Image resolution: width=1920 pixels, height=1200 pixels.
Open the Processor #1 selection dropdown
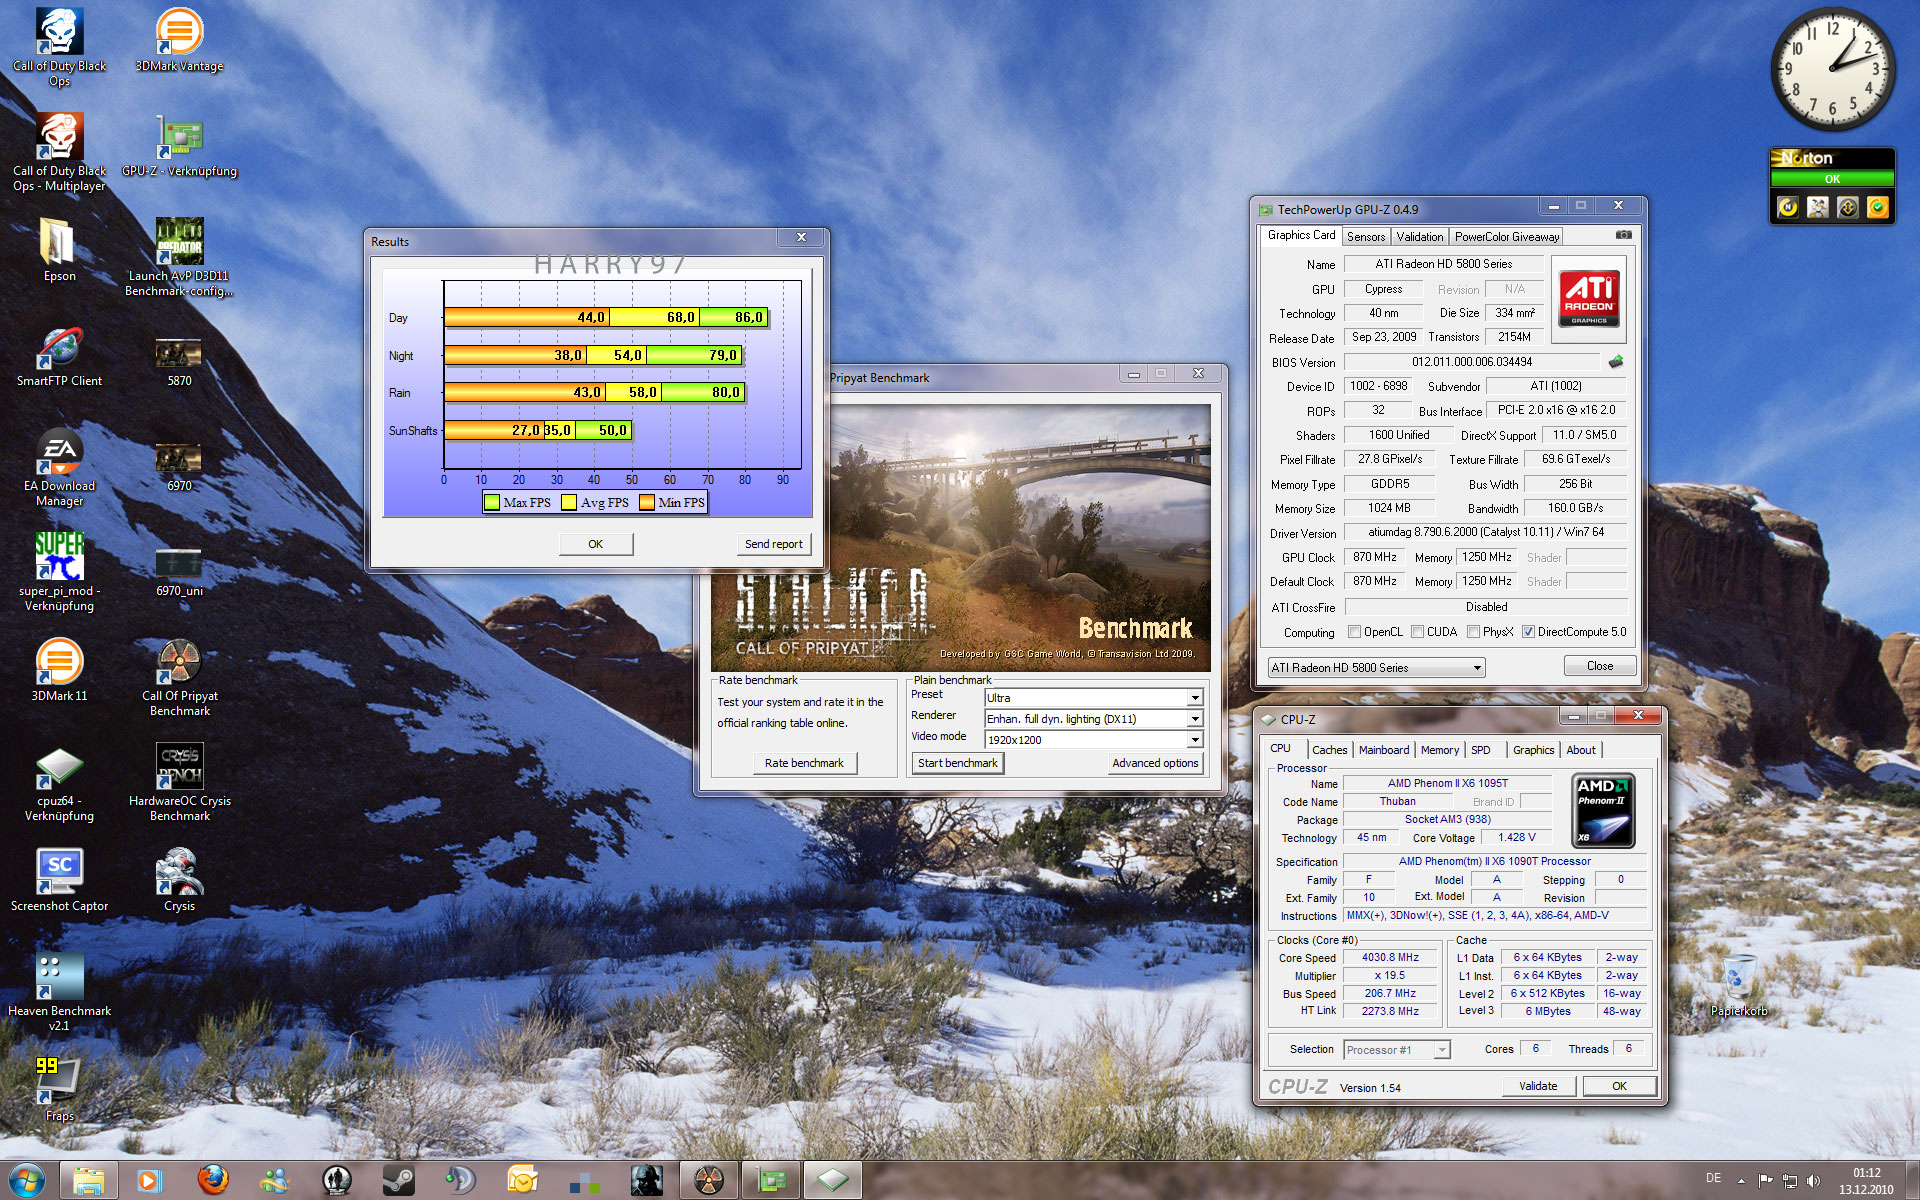[1396, 1049]
